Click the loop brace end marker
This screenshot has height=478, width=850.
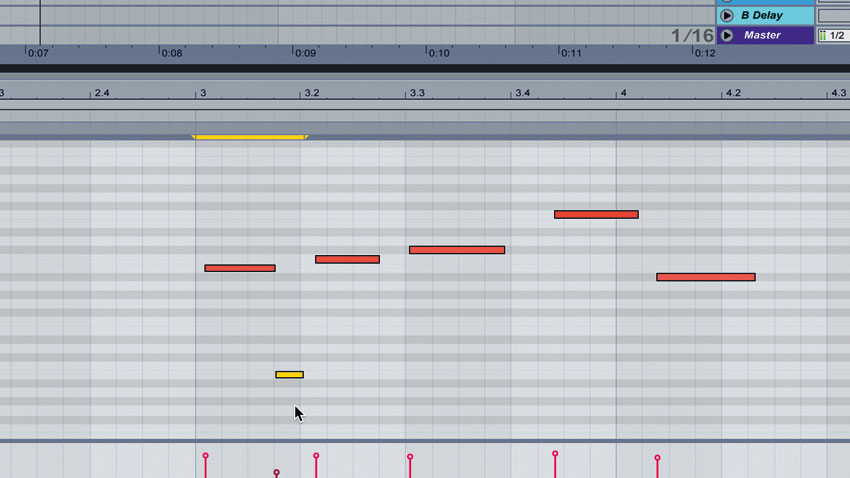point(306,137)
